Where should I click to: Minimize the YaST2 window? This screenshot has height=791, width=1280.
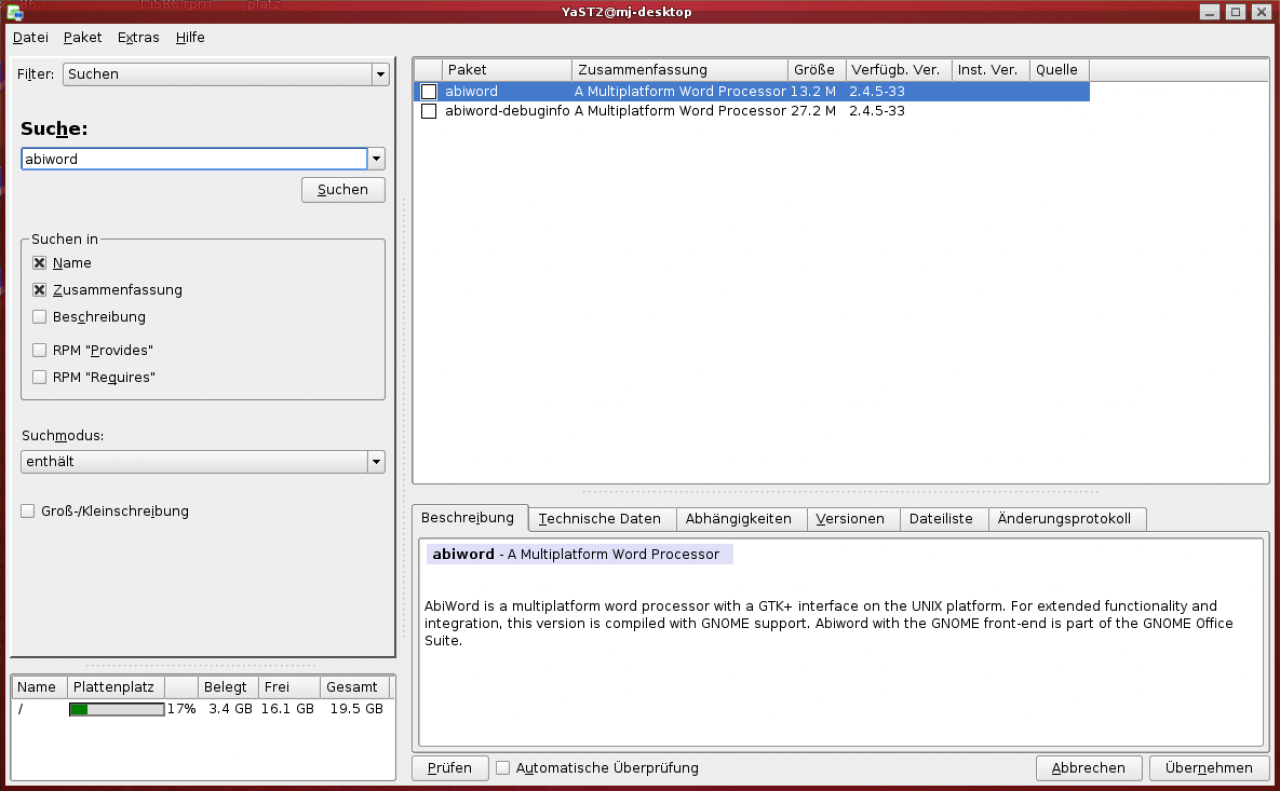pyautogui.click(x=1210, y=12)
